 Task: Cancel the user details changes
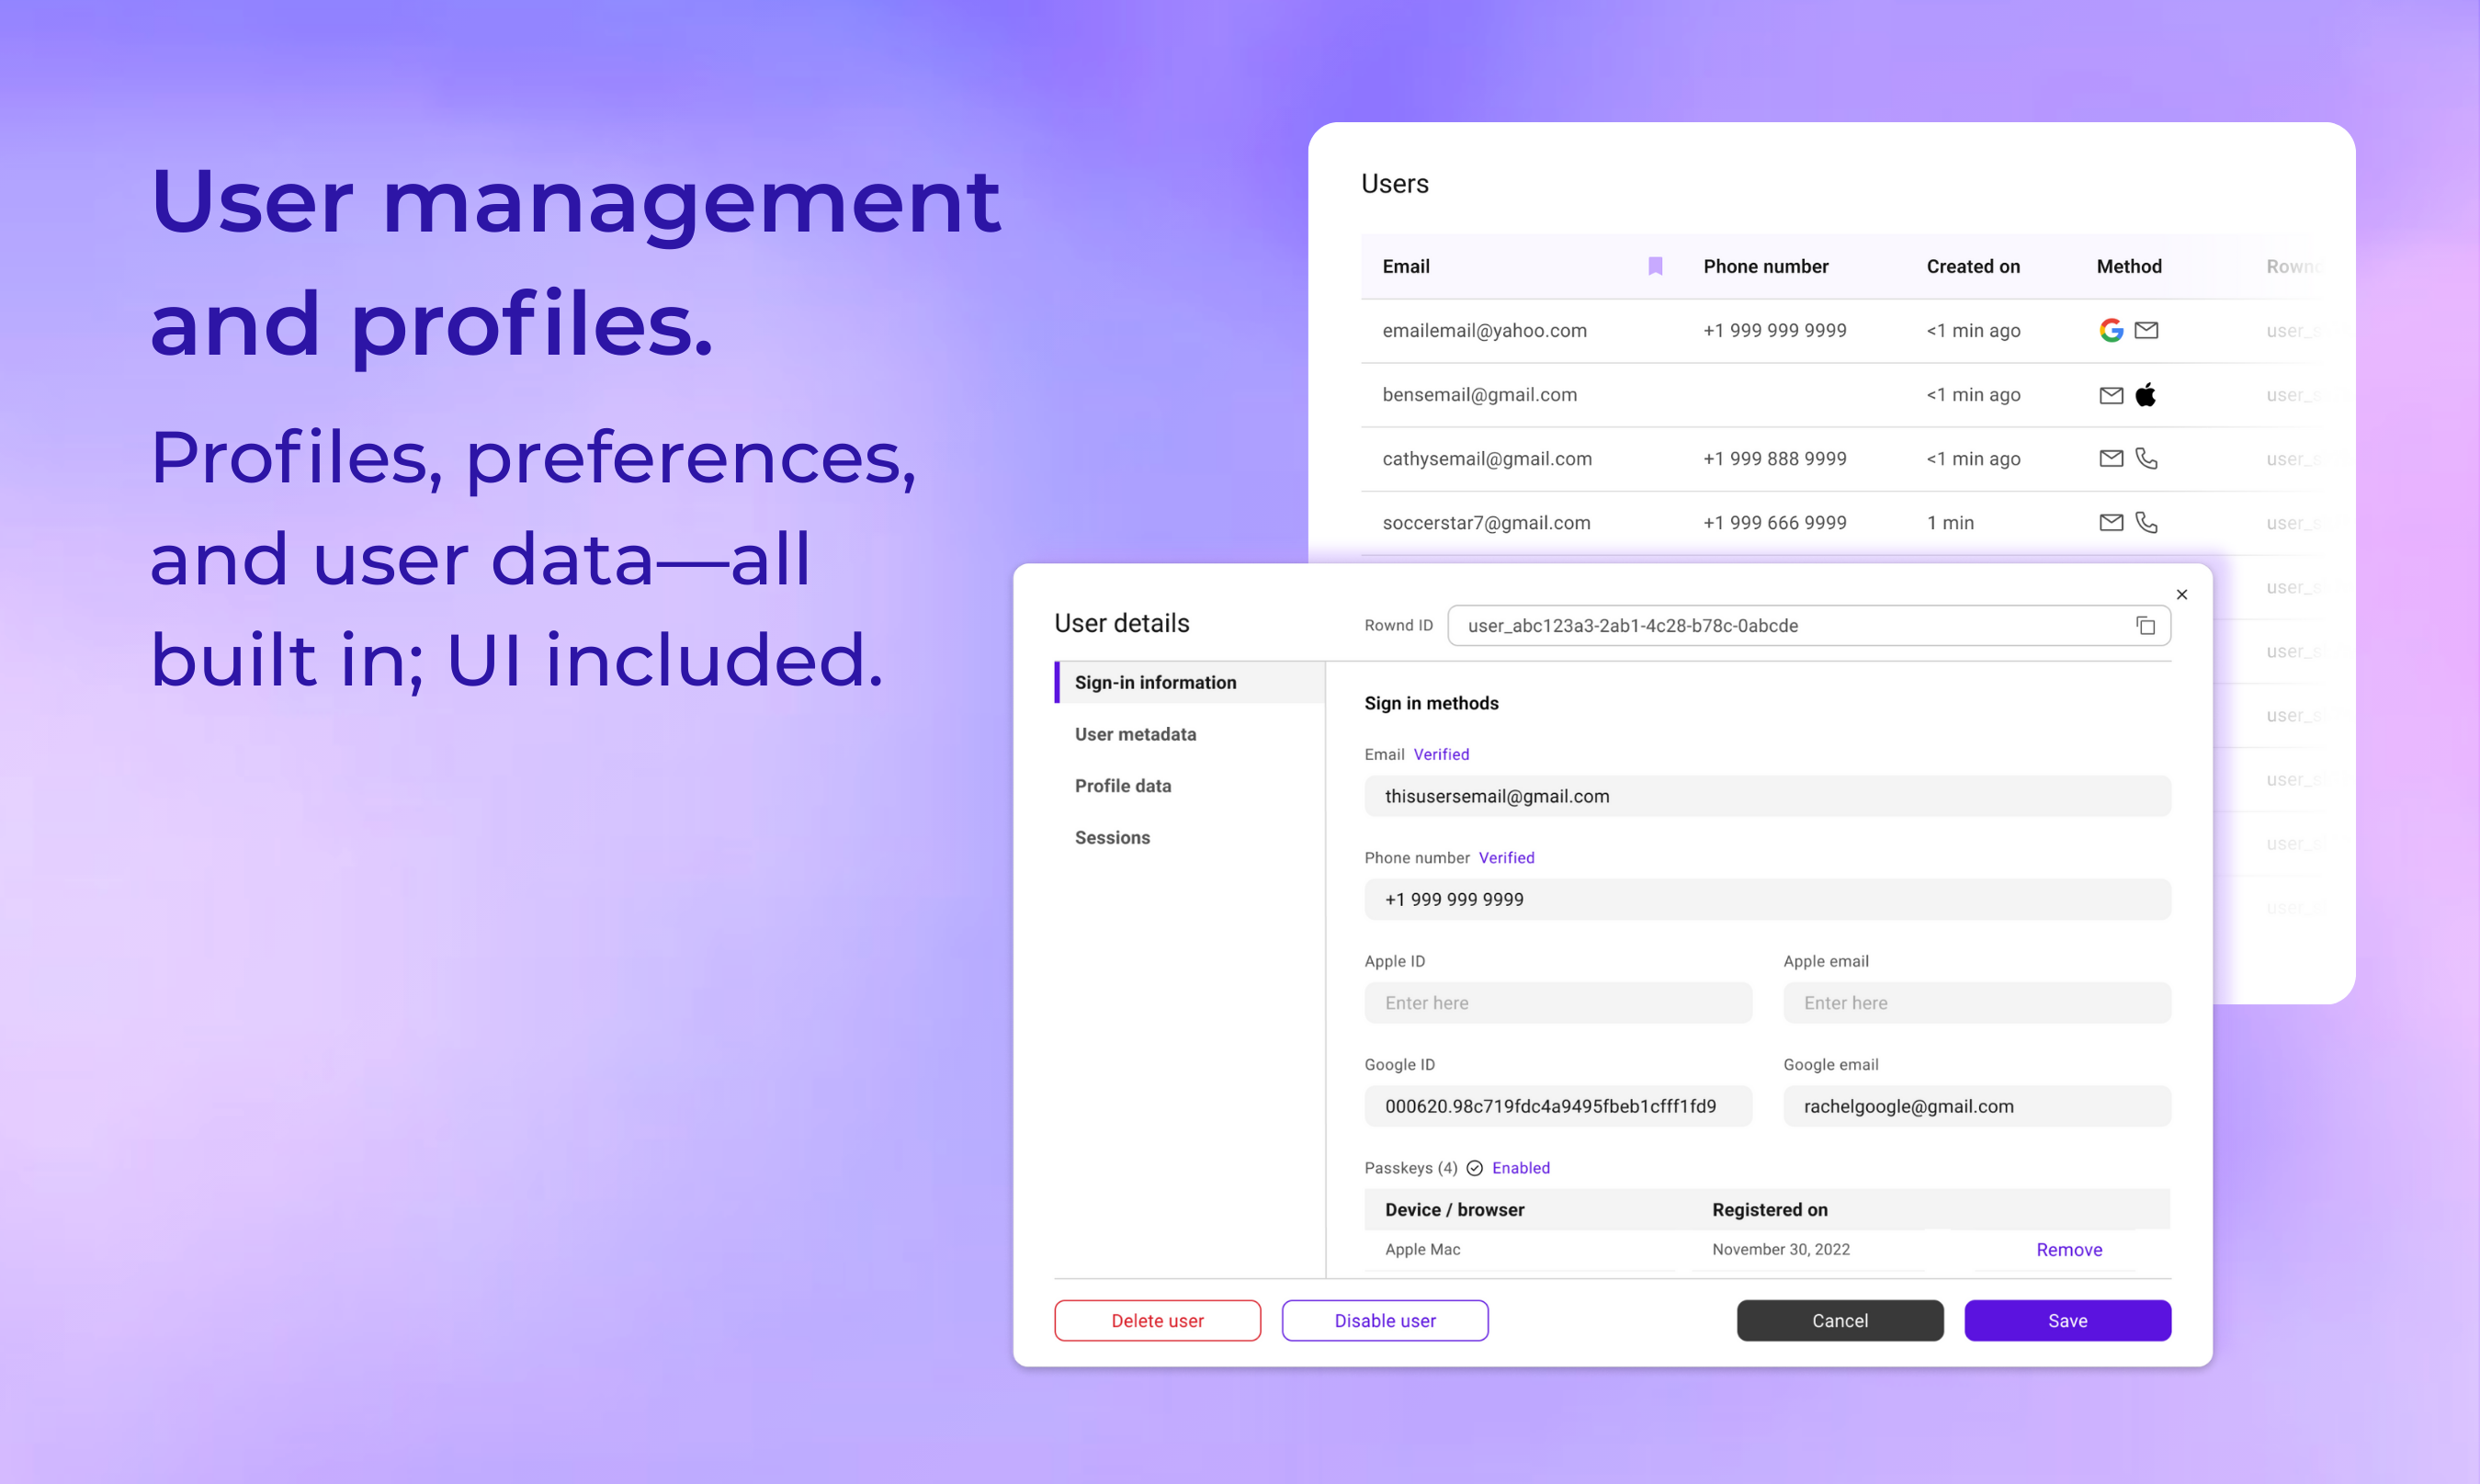pos(1840,1320)
